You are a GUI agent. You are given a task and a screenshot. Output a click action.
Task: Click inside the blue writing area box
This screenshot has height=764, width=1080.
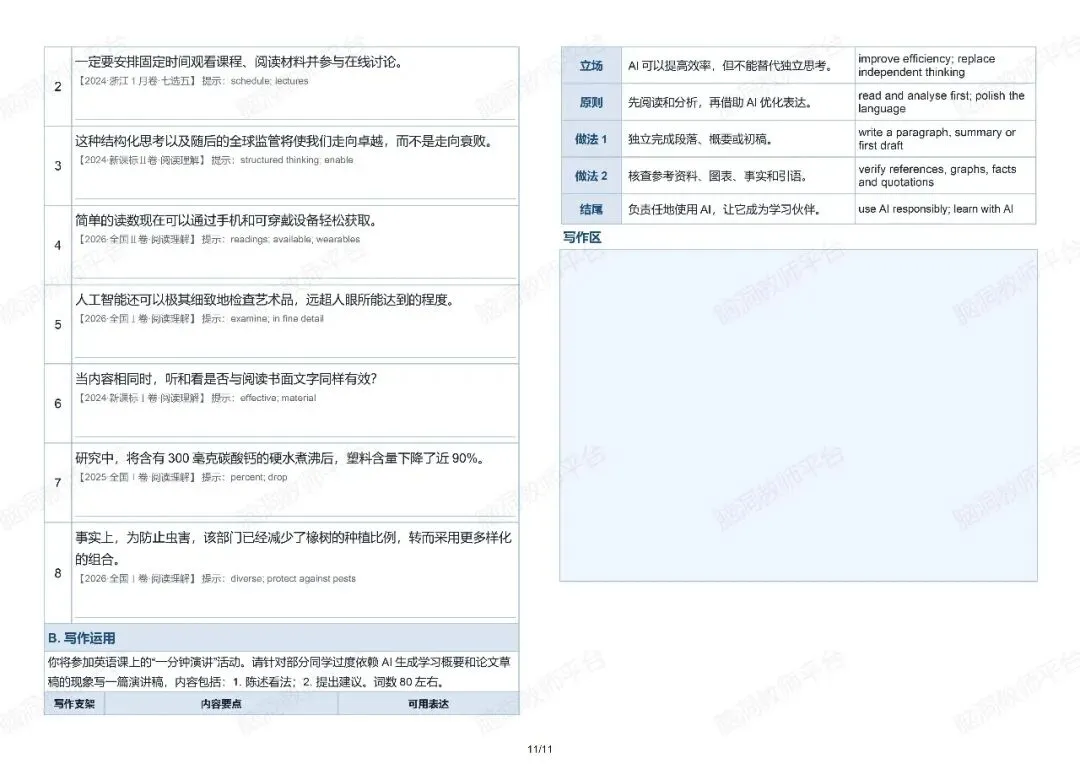point(798,415)
